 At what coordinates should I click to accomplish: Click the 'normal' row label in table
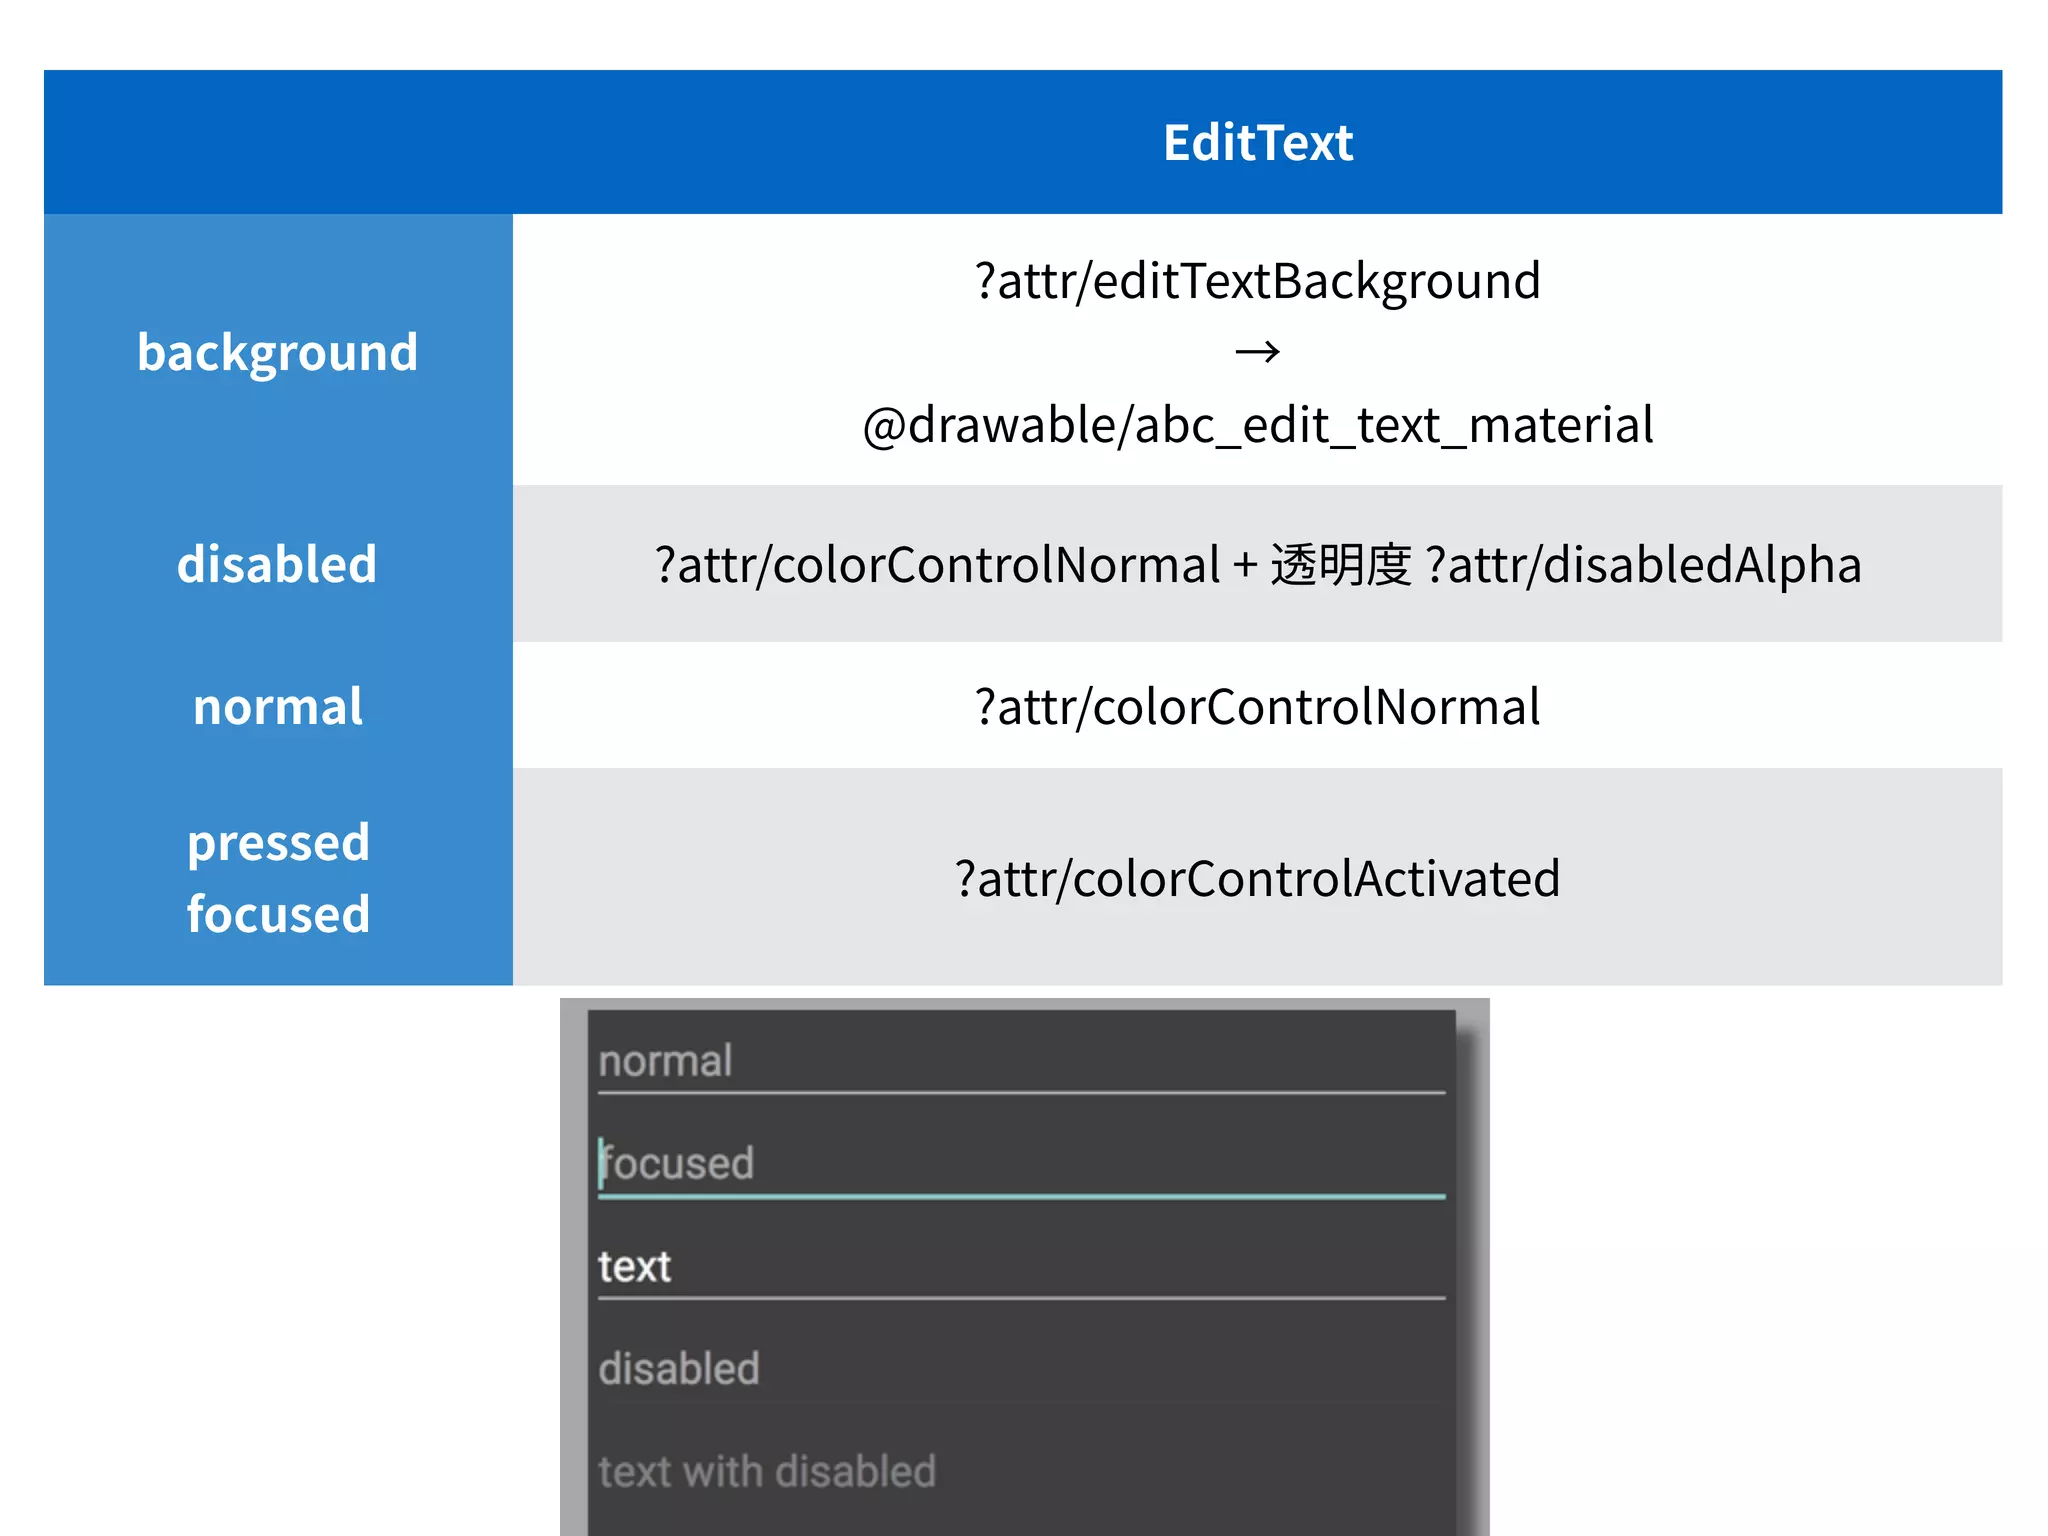pyautogui.click(x=278, y=706)
